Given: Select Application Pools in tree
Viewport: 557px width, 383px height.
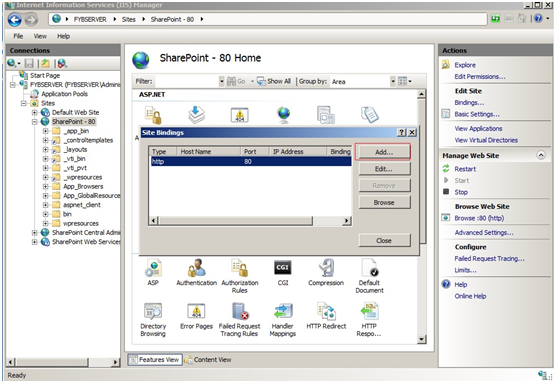Looking at the screenshot, I should [64, 94].
